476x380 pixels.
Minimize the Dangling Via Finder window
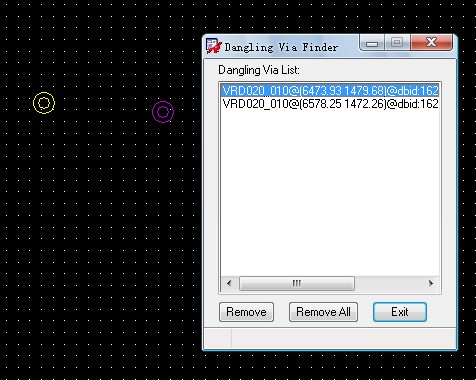[x=372, y=43]
